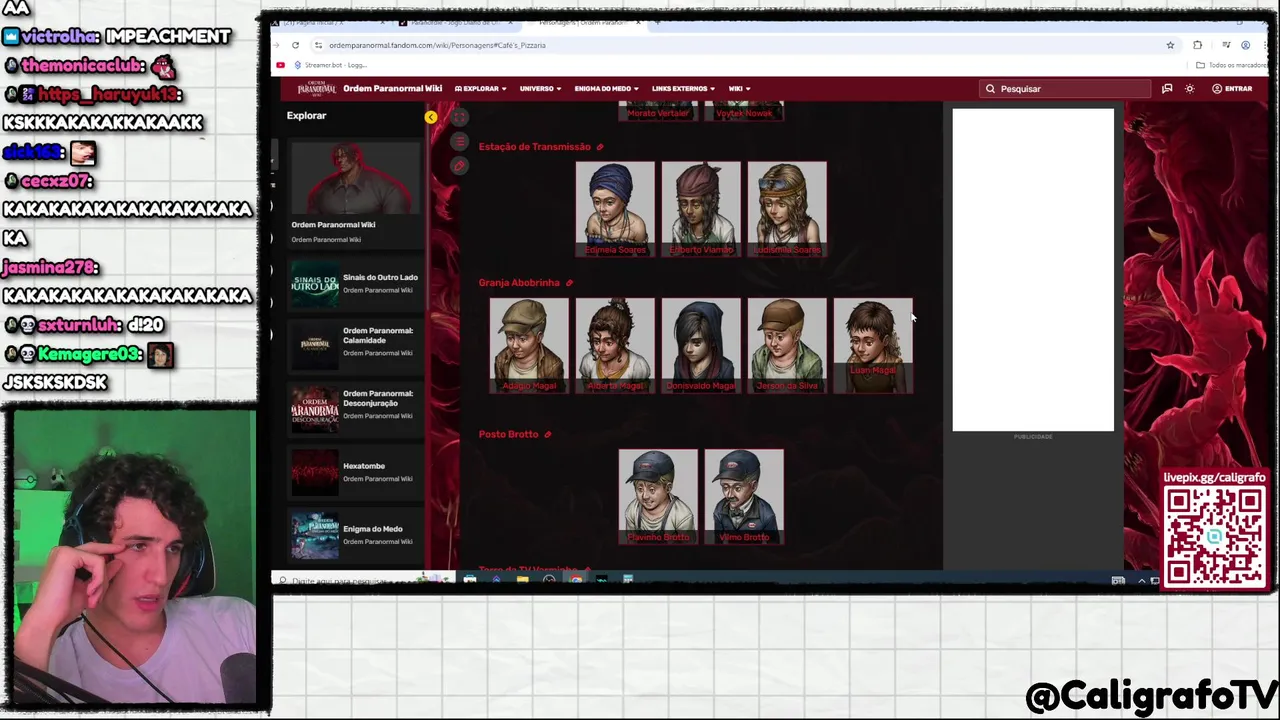Screen dimensions: 1280x720
Task: Edit the Granja Abobrinha section
Action: (x=569, y=283)
